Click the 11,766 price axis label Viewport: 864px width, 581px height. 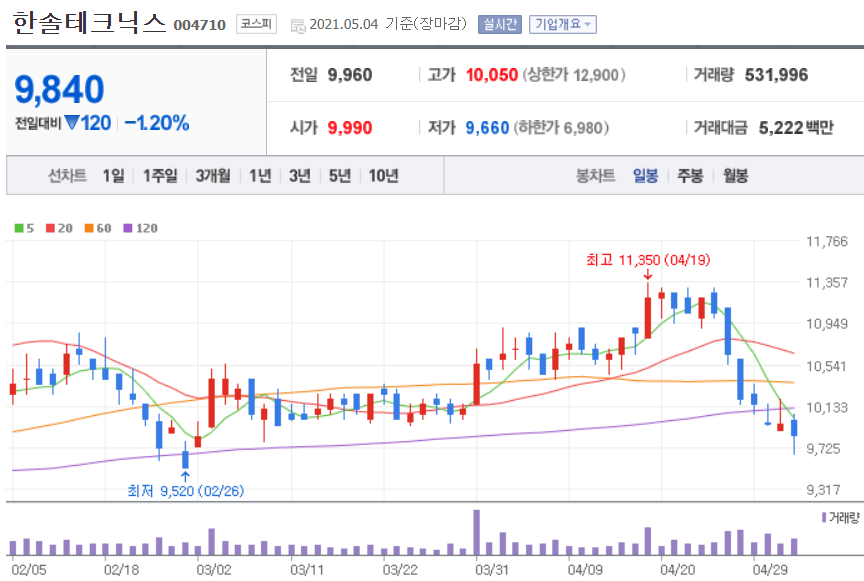pos(827,241)
